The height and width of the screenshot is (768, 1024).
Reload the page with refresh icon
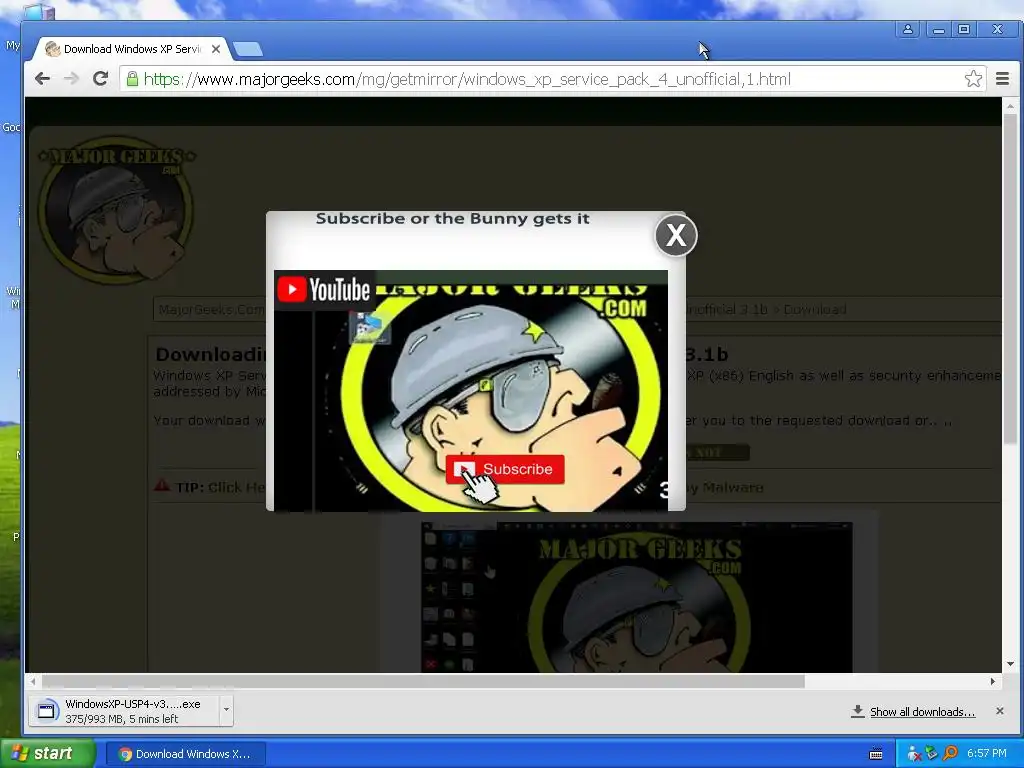tap(101, 79)
